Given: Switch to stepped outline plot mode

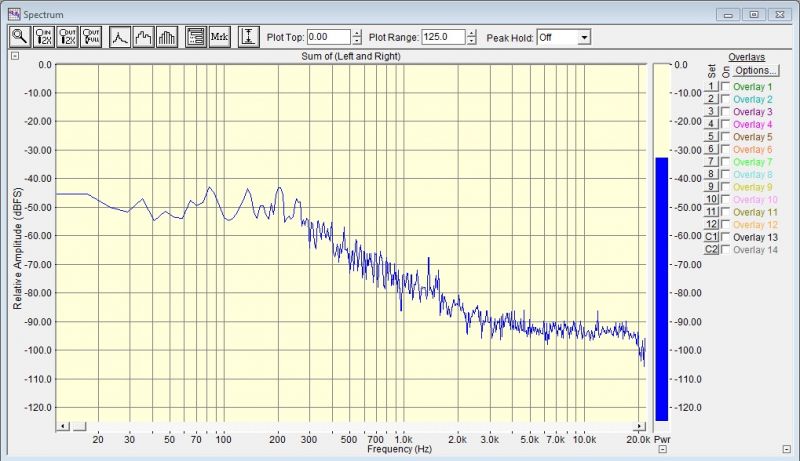Looking at the screenshot, I should pos(143,37).
